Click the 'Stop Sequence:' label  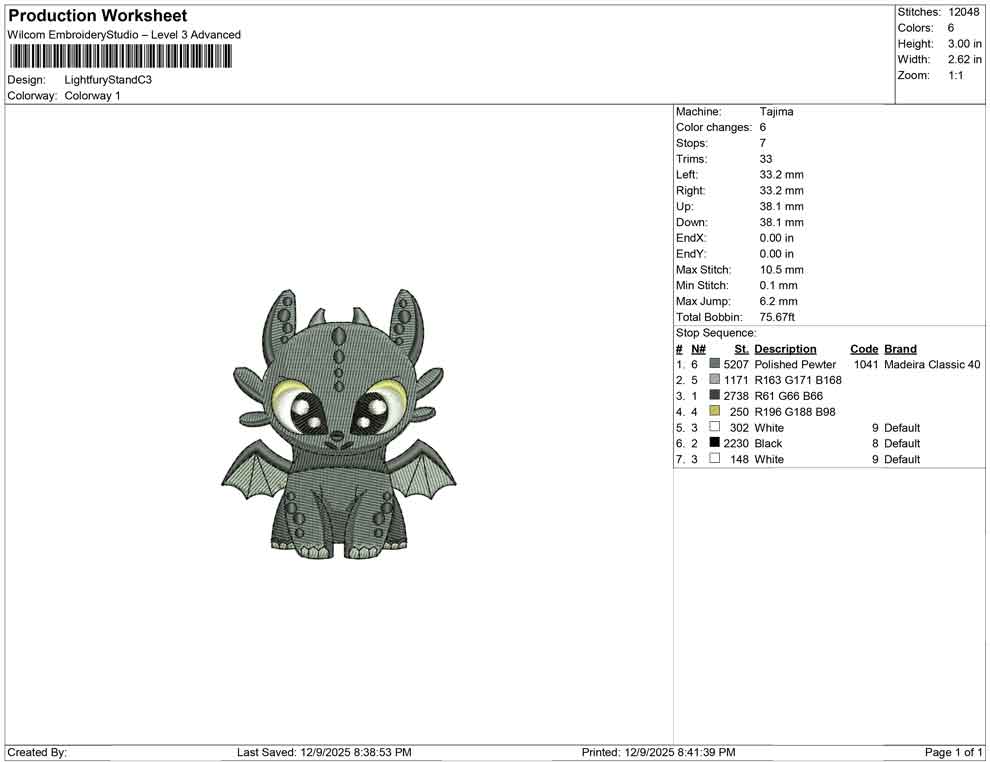coord(715,333)
